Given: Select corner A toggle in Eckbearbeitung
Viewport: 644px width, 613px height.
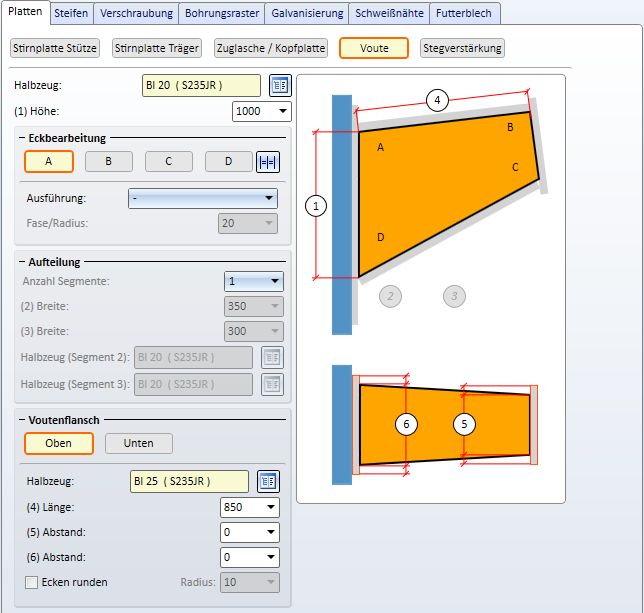Looking at the screenshot, I should (49, 161).
